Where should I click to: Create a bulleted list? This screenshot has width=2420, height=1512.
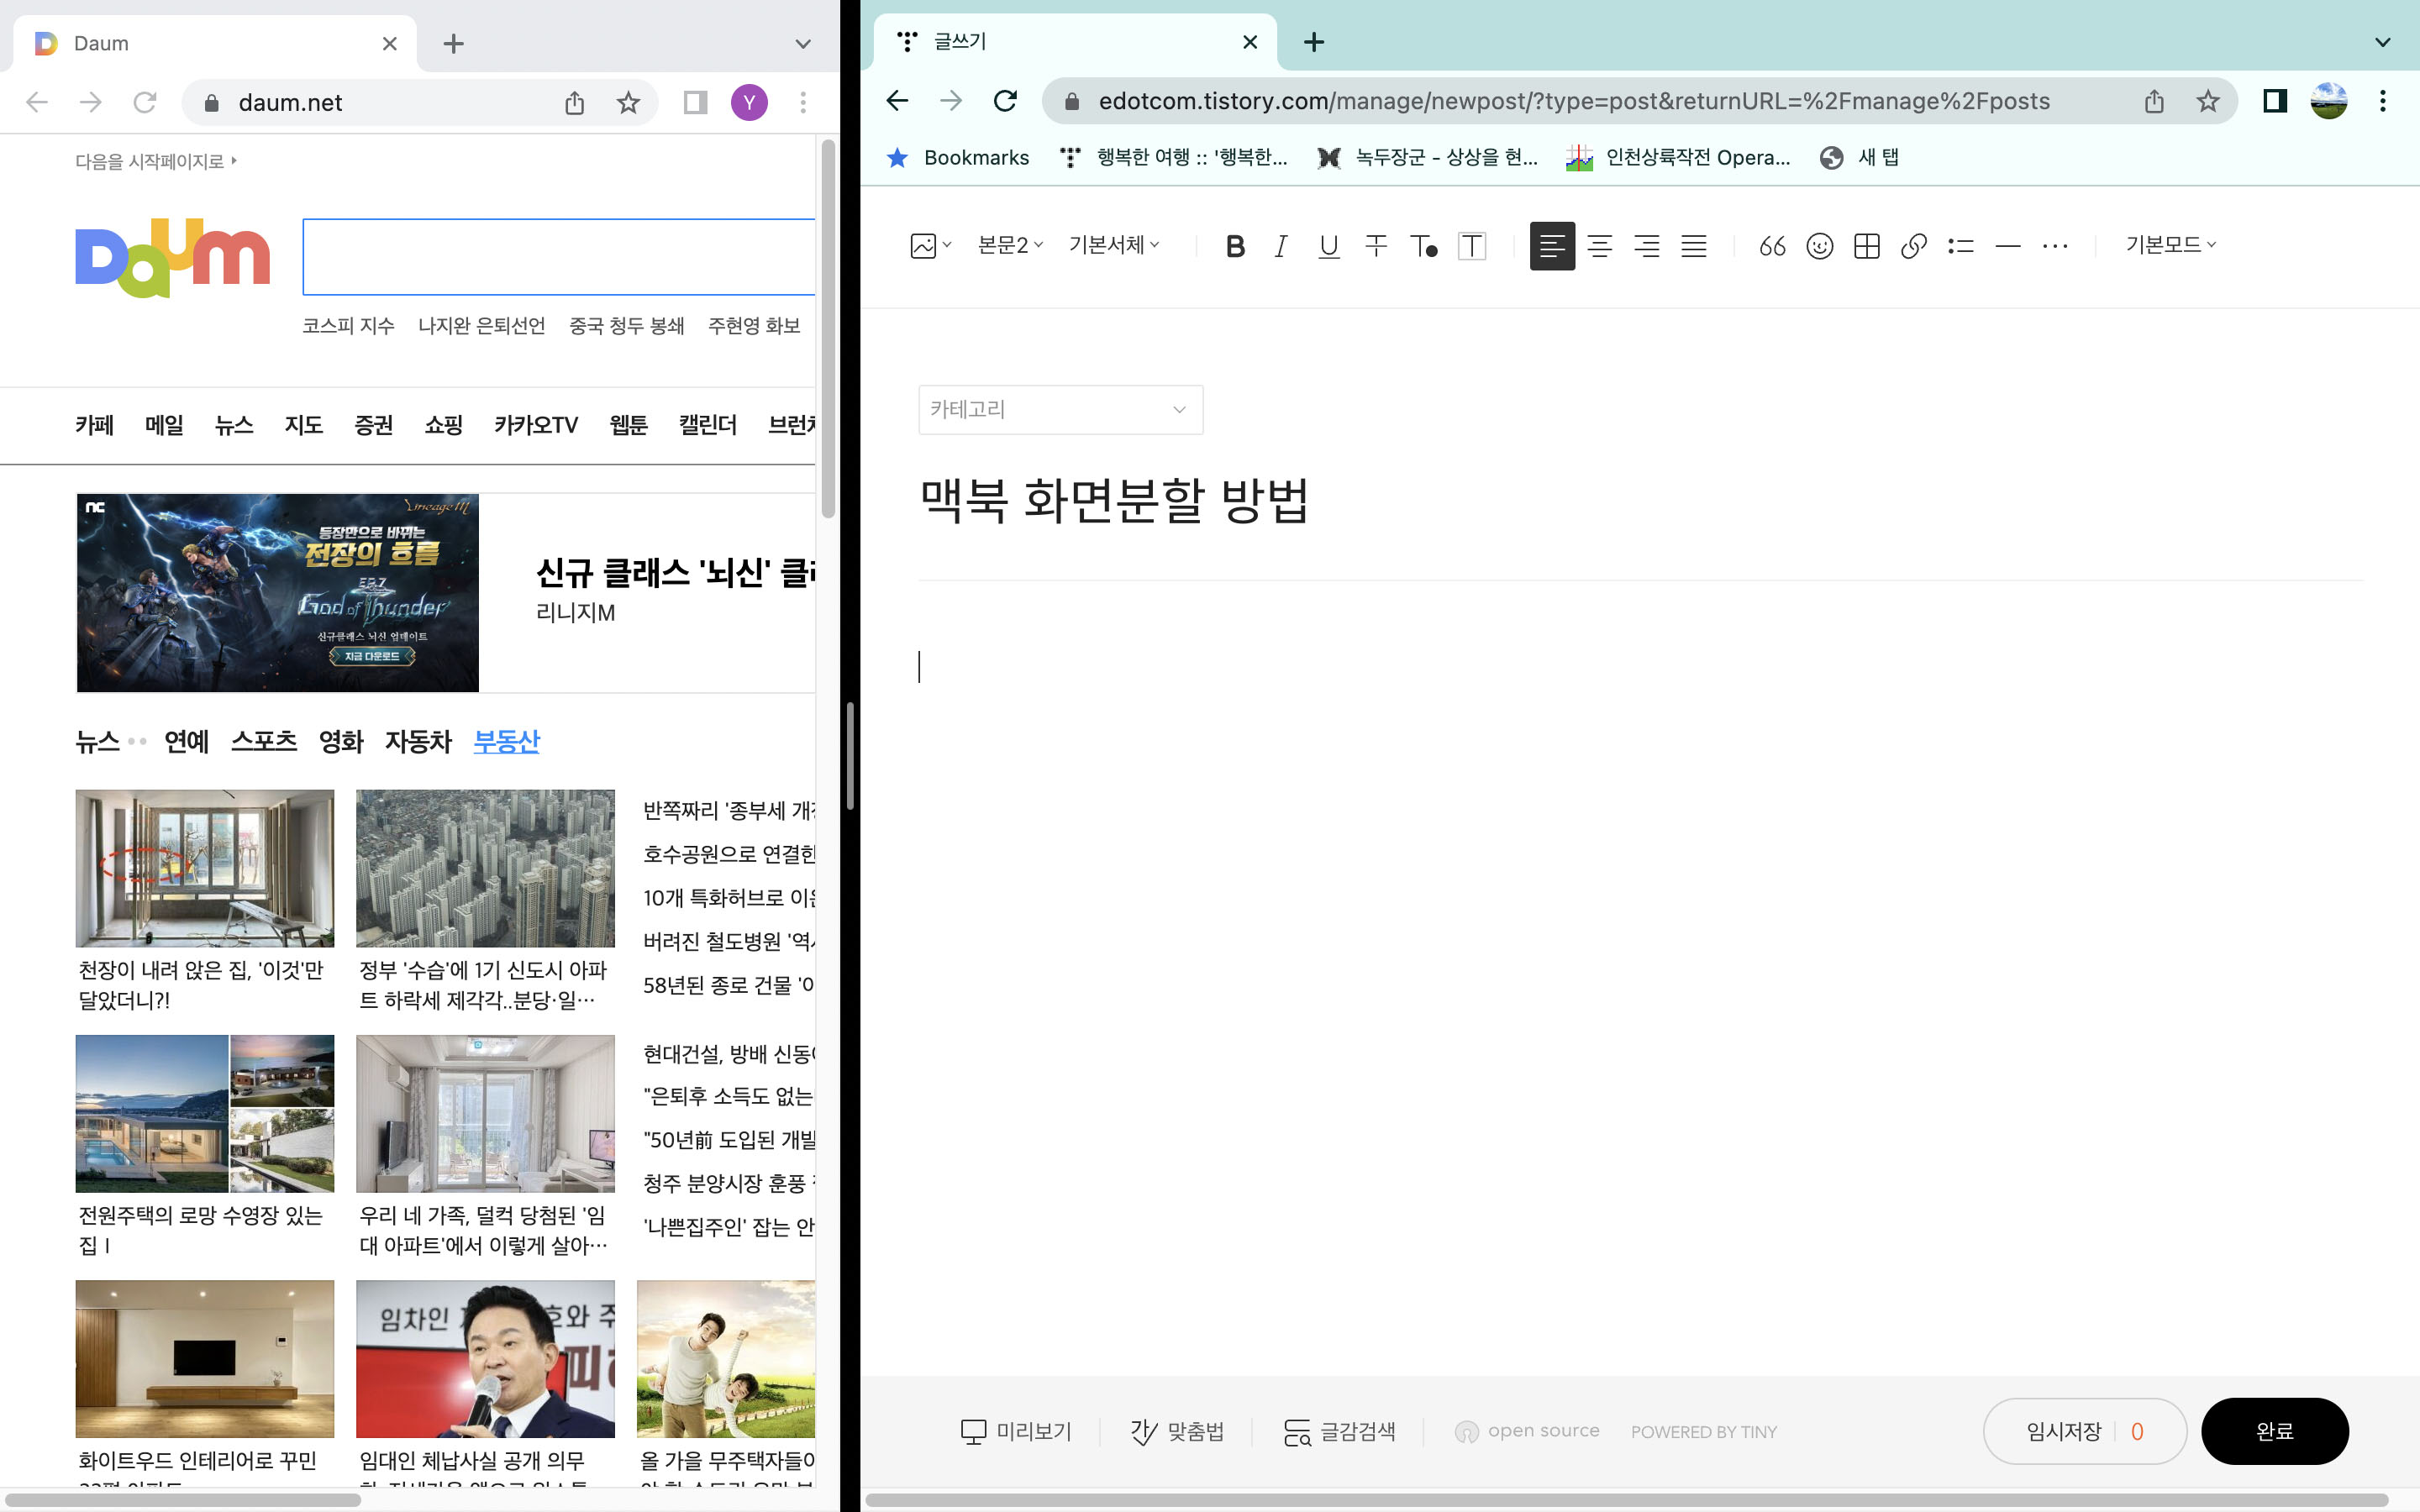click(1960, 246)
